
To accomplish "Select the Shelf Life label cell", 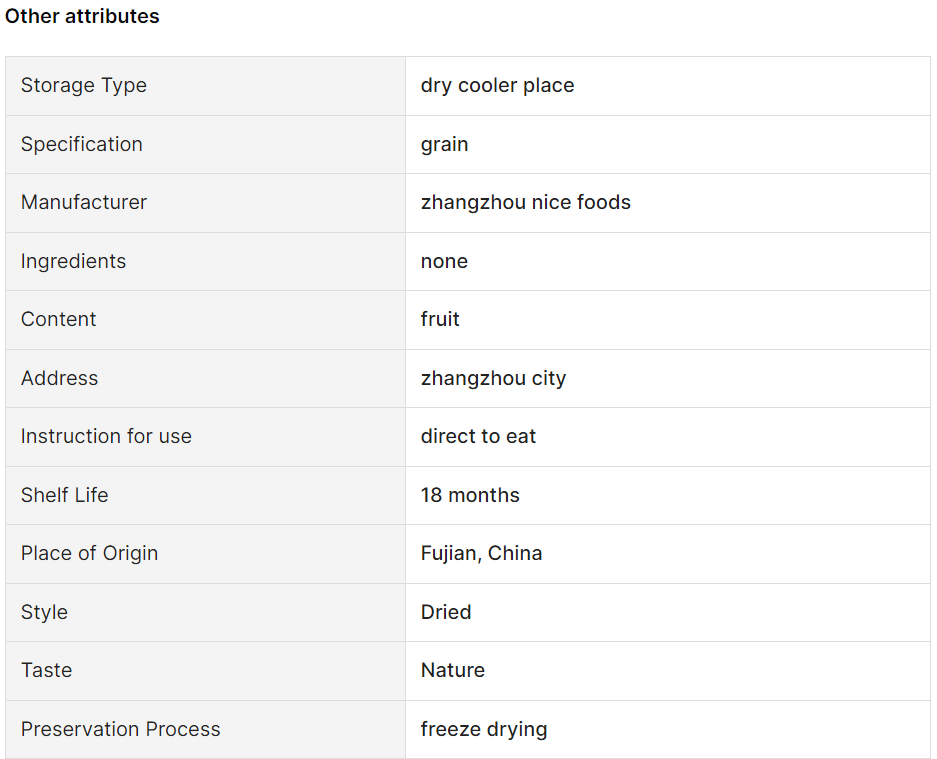I will coord(206,495).
